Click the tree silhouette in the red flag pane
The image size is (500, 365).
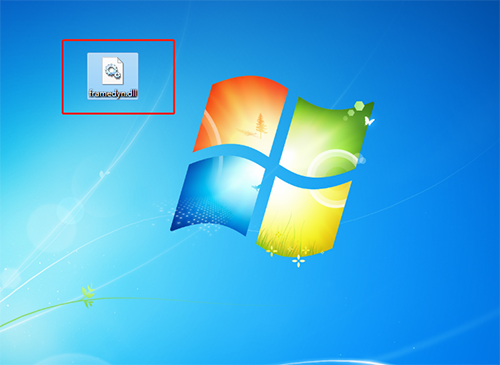click(261, 126)
